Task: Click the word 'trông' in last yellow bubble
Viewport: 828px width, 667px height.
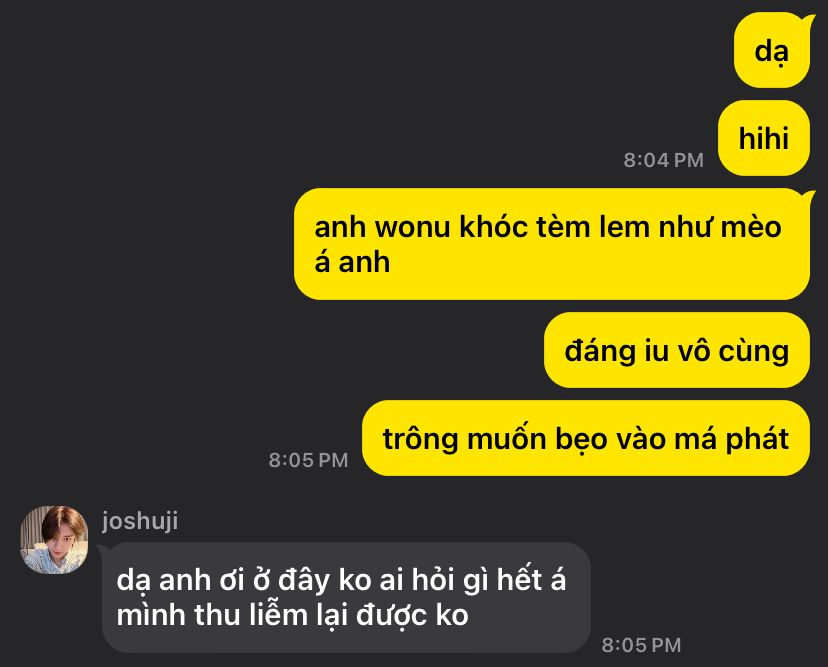Action: (x=420, y=440)
